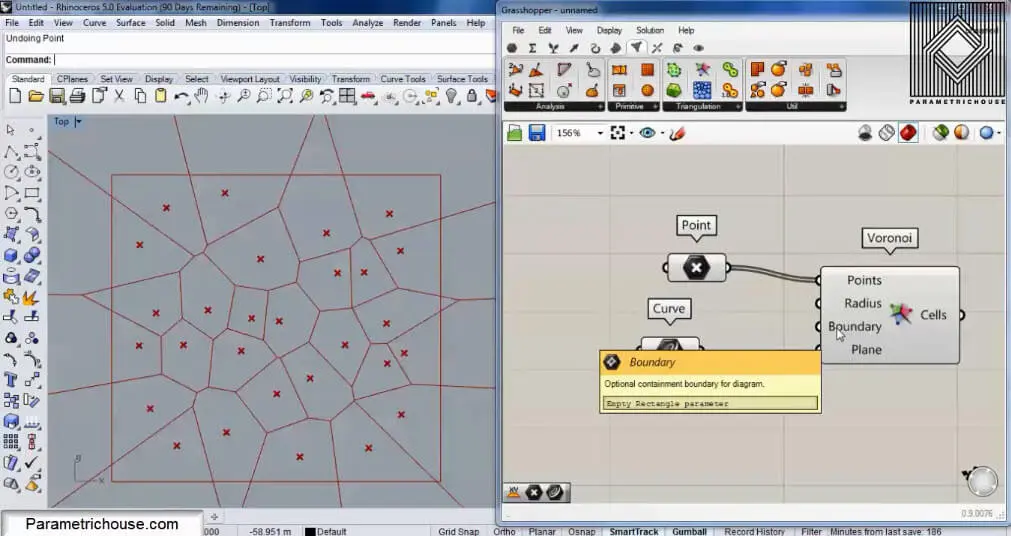Click the Boundary input on Voronoi component
Screen dimensions: 1011x536
pyautogui.click(x=854, y=326)
